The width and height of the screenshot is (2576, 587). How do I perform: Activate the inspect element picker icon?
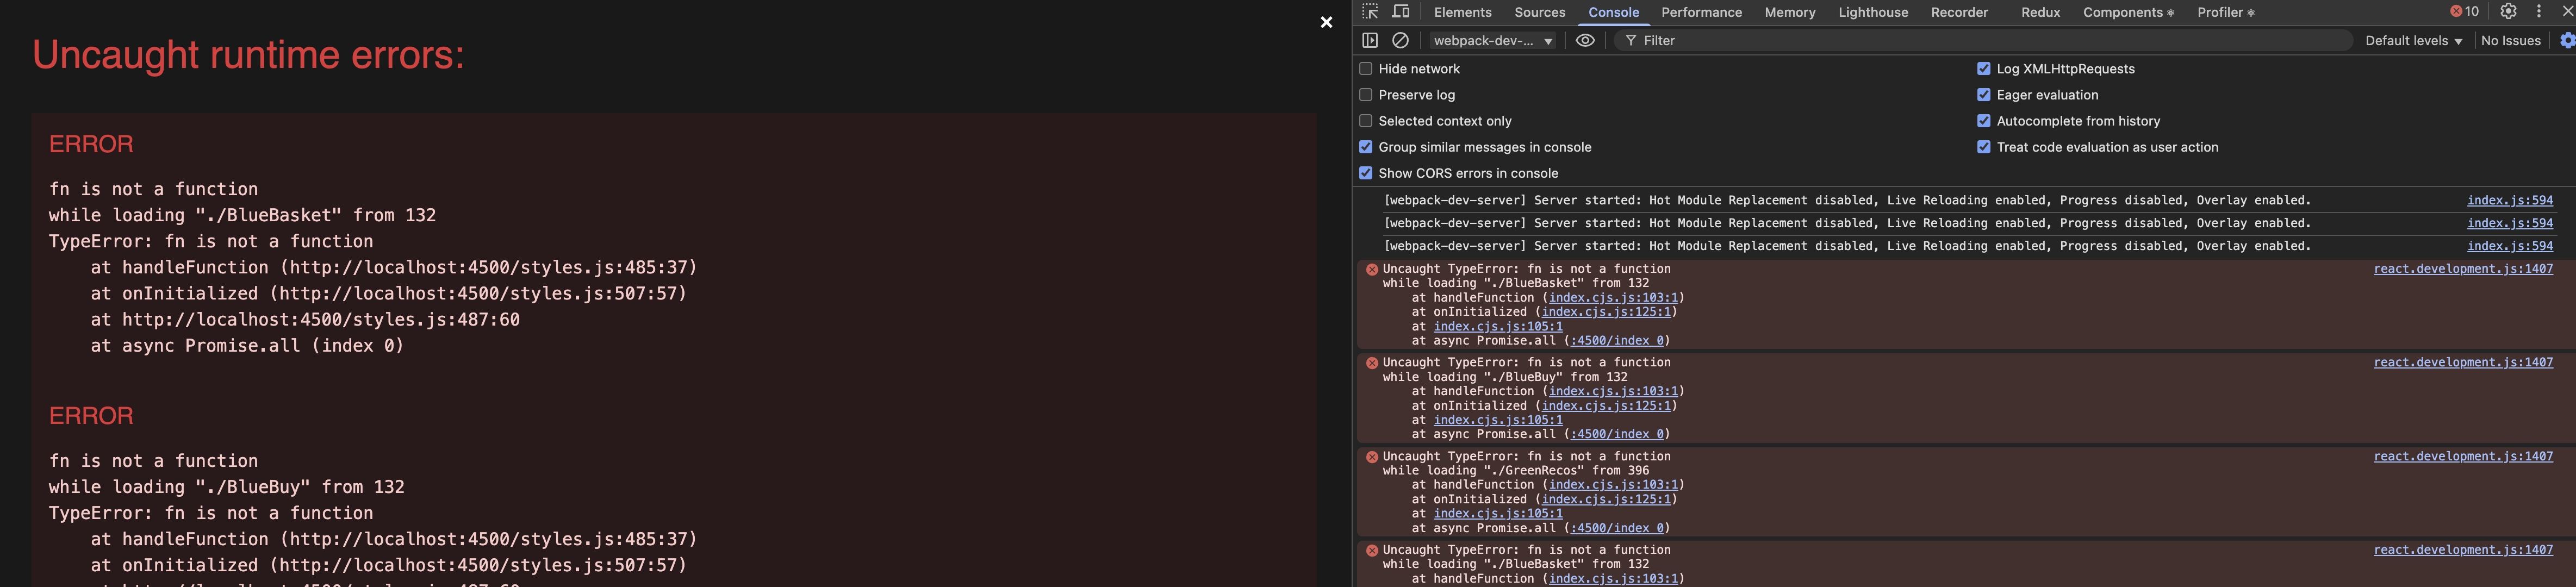point(1370,12)
